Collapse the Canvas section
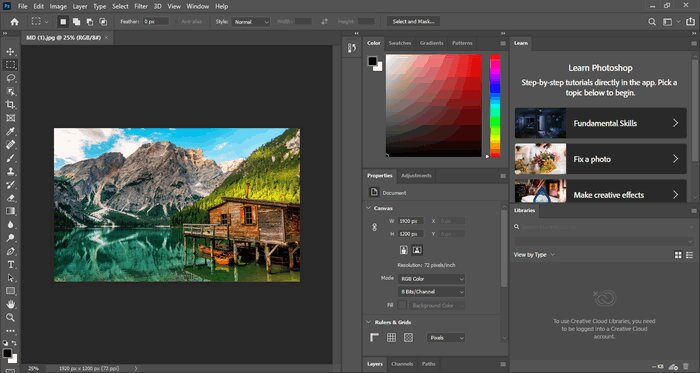The image size is (700, 373). (369, 208)
